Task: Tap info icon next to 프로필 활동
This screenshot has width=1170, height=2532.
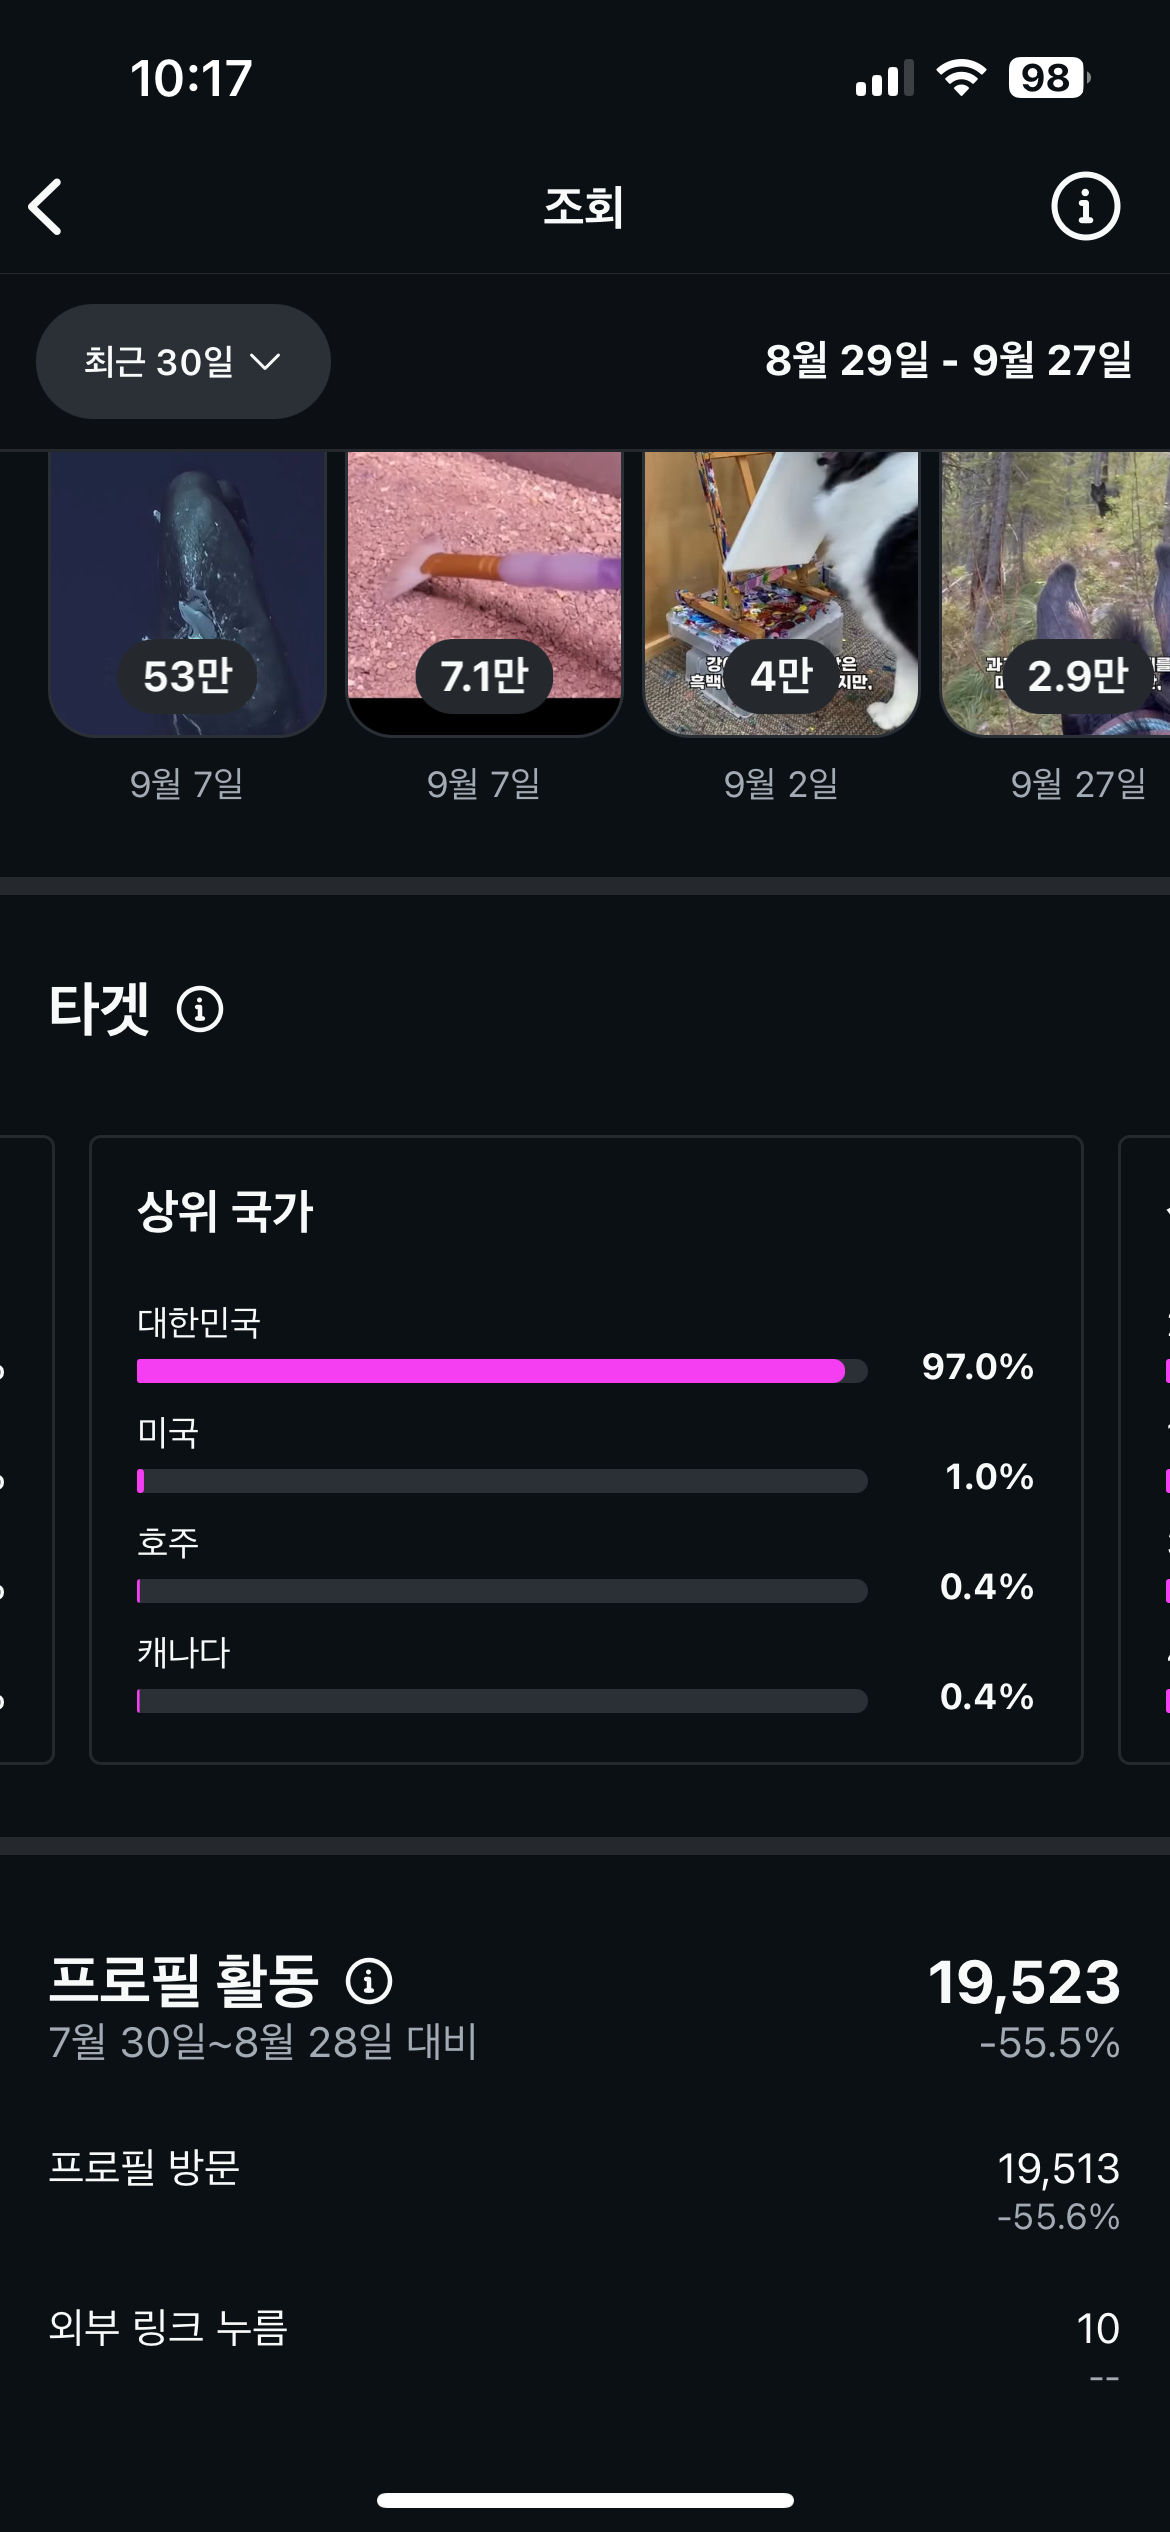Action: (369, 1981)
